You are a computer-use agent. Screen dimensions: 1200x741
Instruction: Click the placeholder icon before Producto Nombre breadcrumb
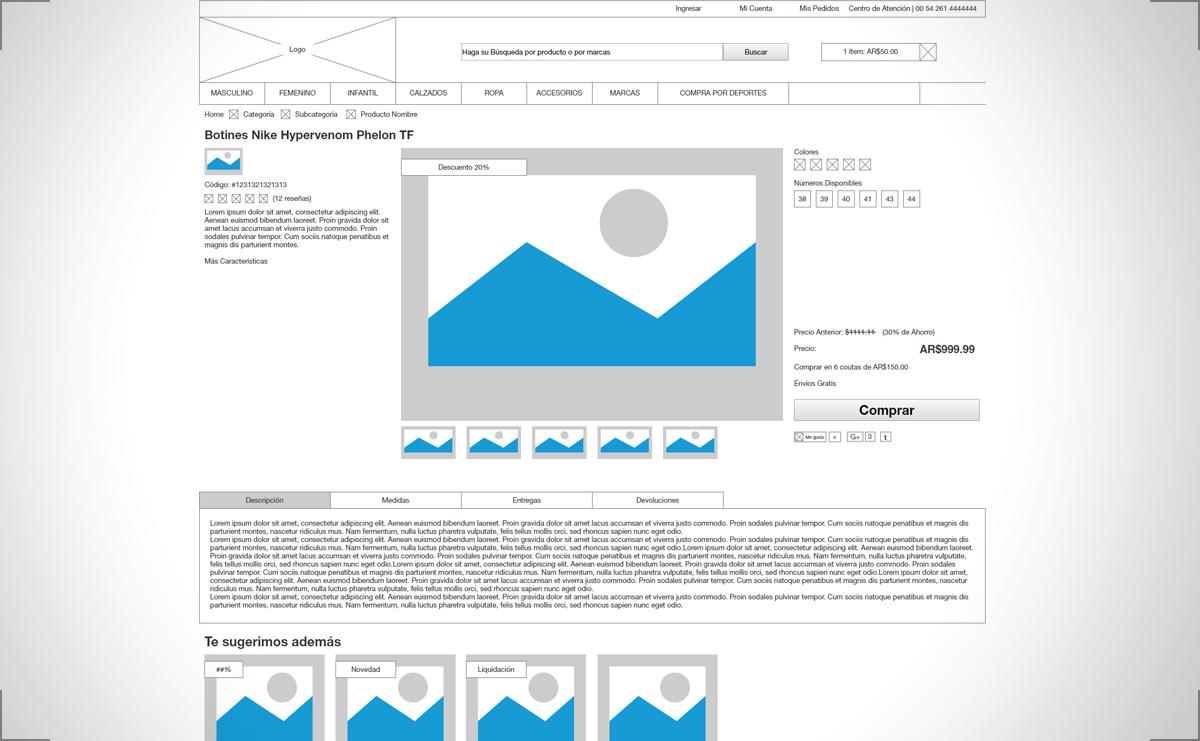(x=351, y=114)
